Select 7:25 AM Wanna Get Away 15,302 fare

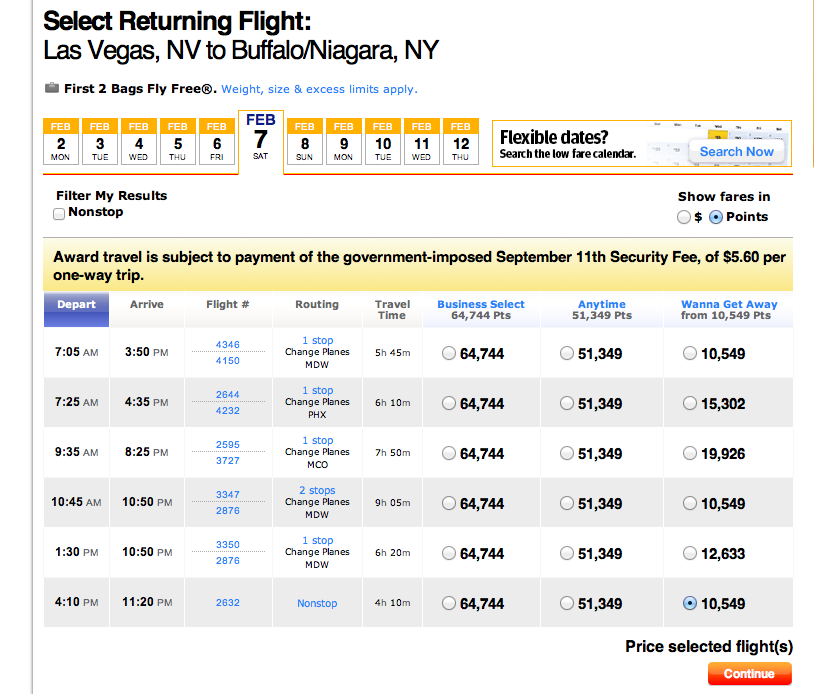click(x=689, y=403)
